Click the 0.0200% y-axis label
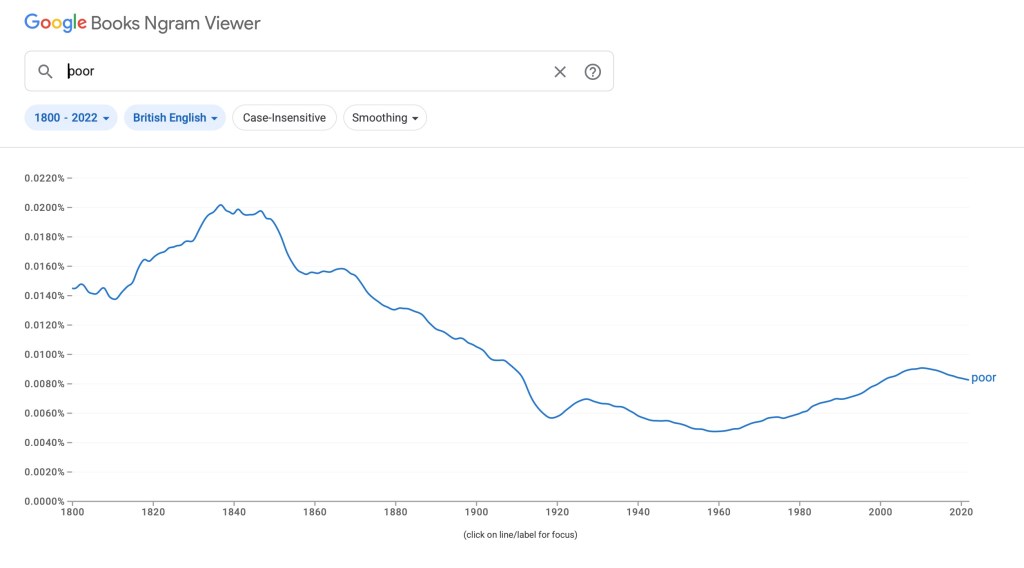The height and width of the screenshot is (568, 1024). coord(44,208)
